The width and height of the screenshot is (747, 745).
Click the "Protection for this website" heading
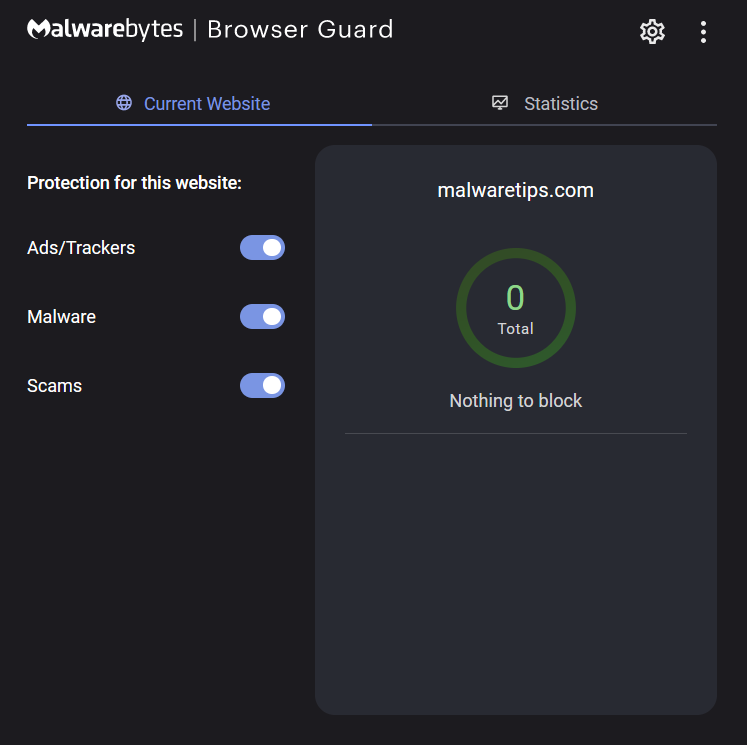[x=135, y=183]
